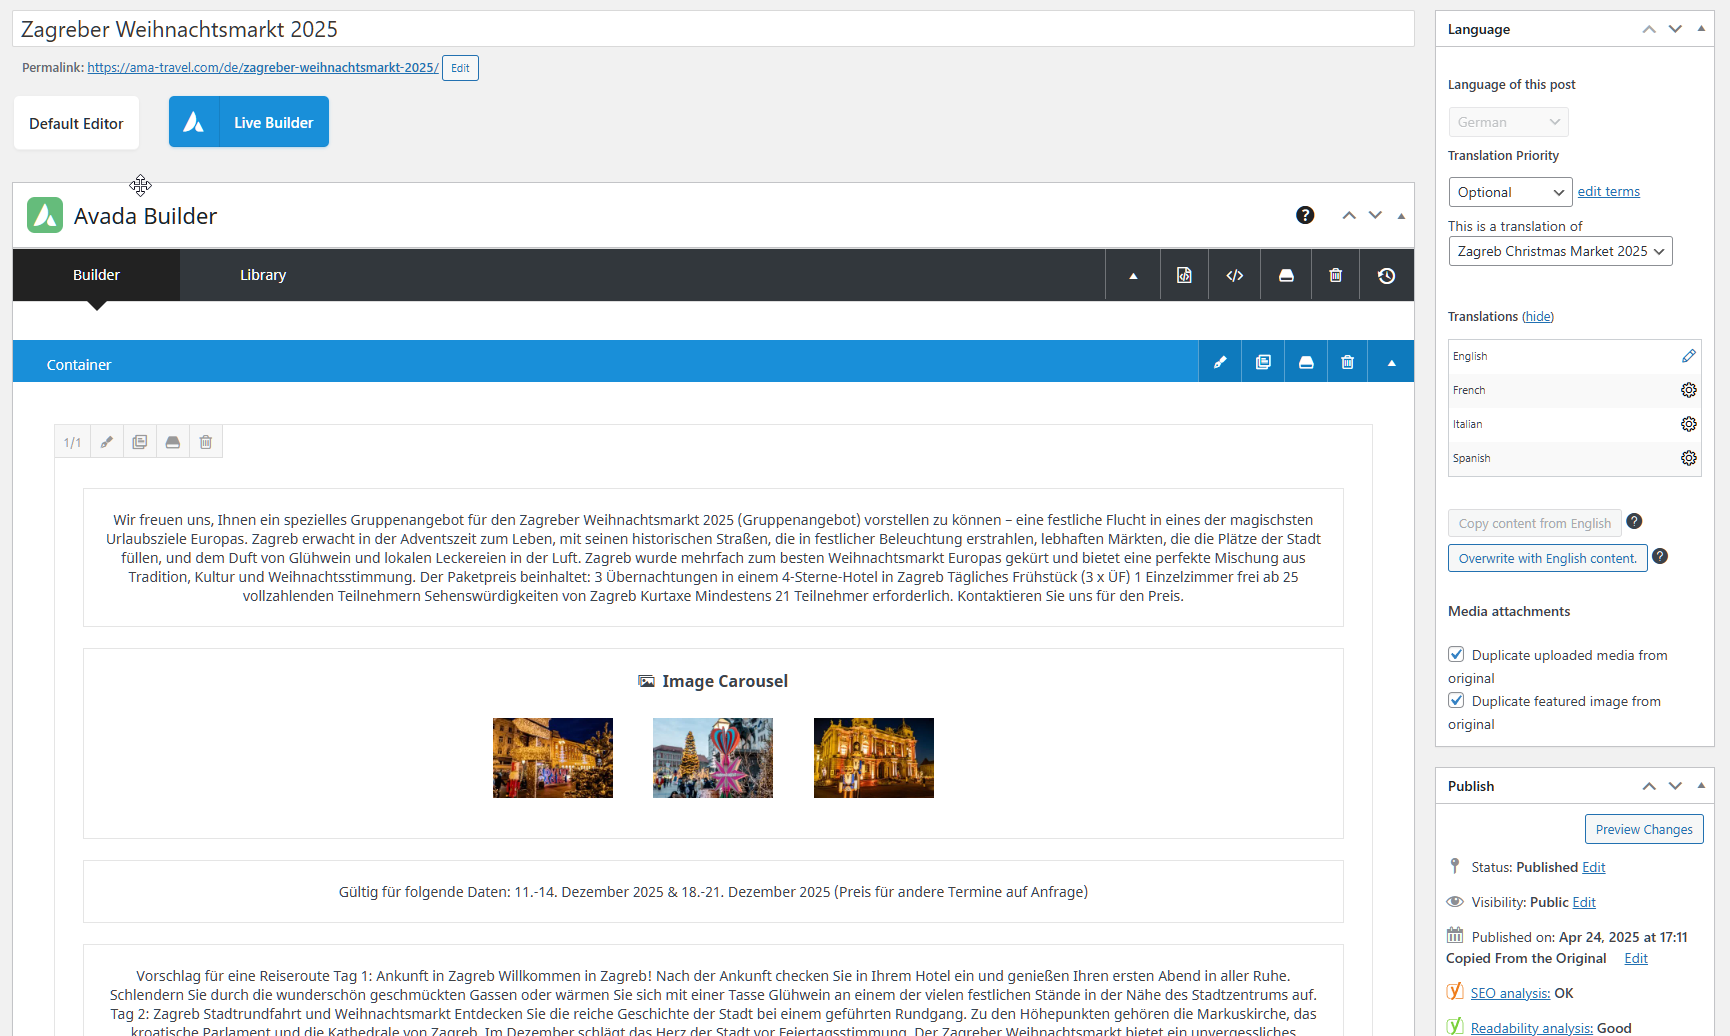Switch to the Library tab
This screenshot has height=1036, width=1730.
pyautogui.click(x=263, y=275)
